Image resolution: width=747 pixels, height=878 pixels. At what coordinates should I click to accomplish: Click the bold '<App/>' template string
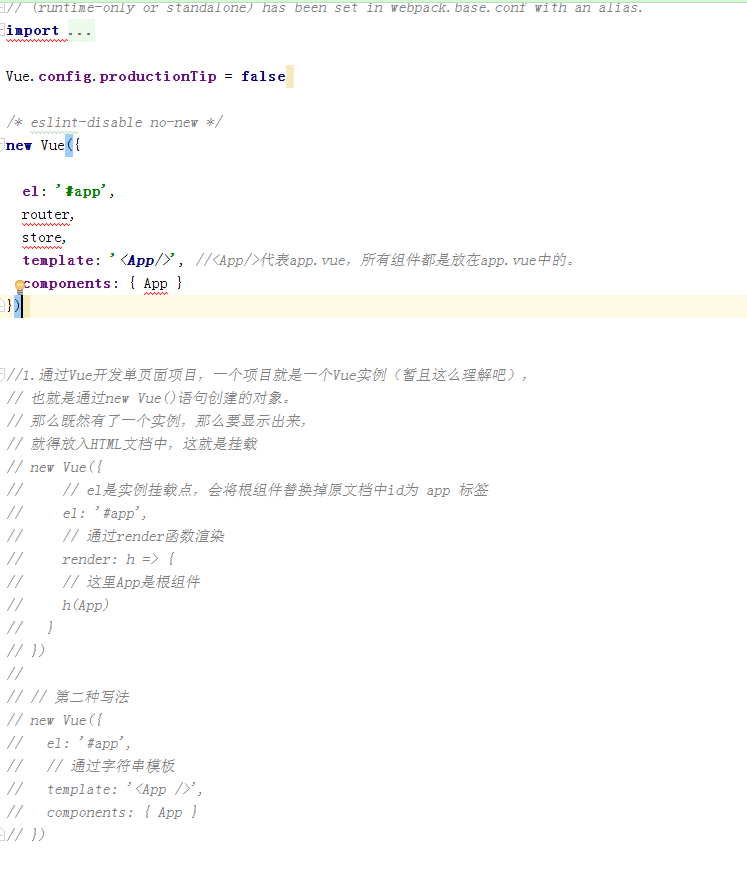(x=147, y=260)
